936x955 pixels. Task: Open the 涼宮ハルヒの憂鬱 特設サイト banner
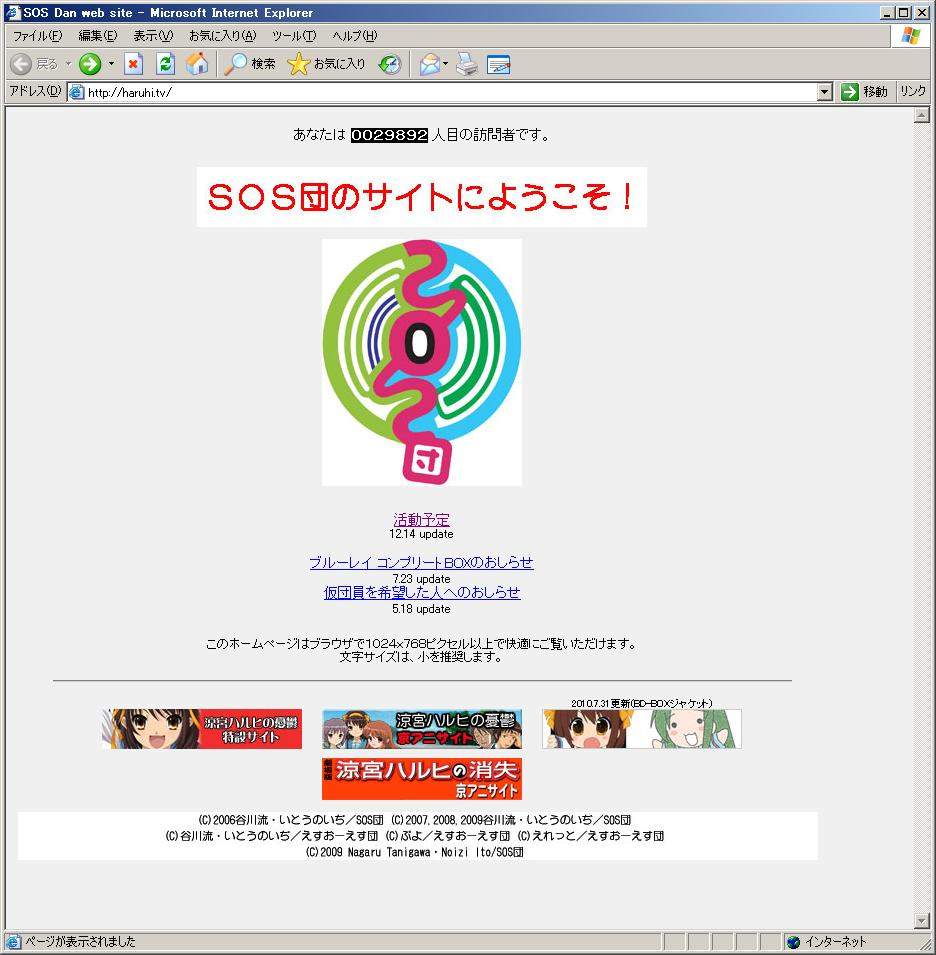point(202,729)
